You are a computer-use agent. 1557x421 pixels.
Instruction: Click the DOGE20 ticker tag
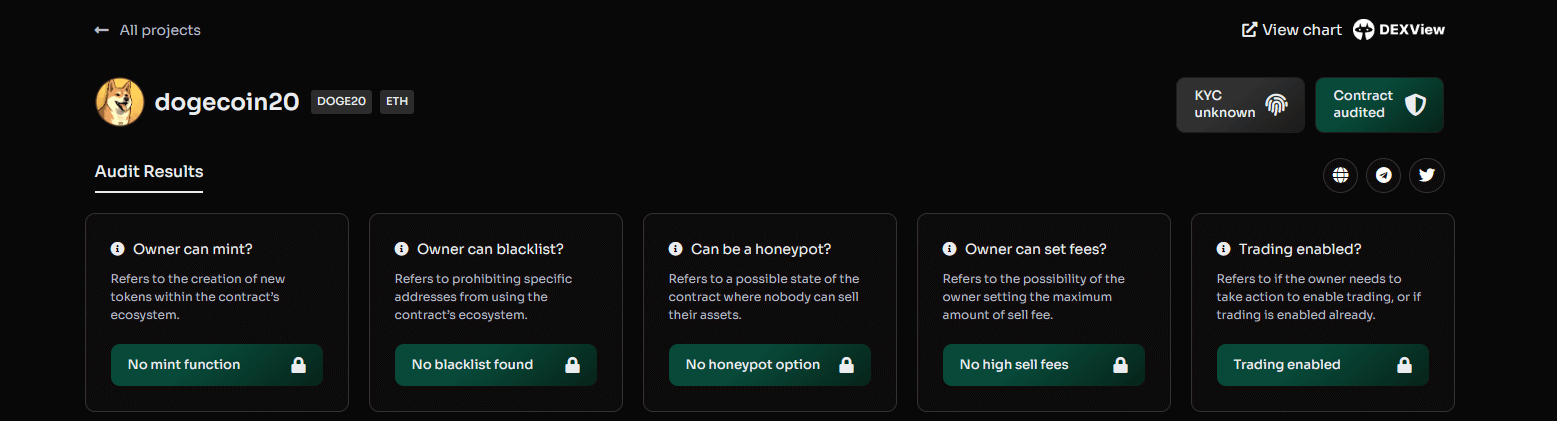[341, 101]
